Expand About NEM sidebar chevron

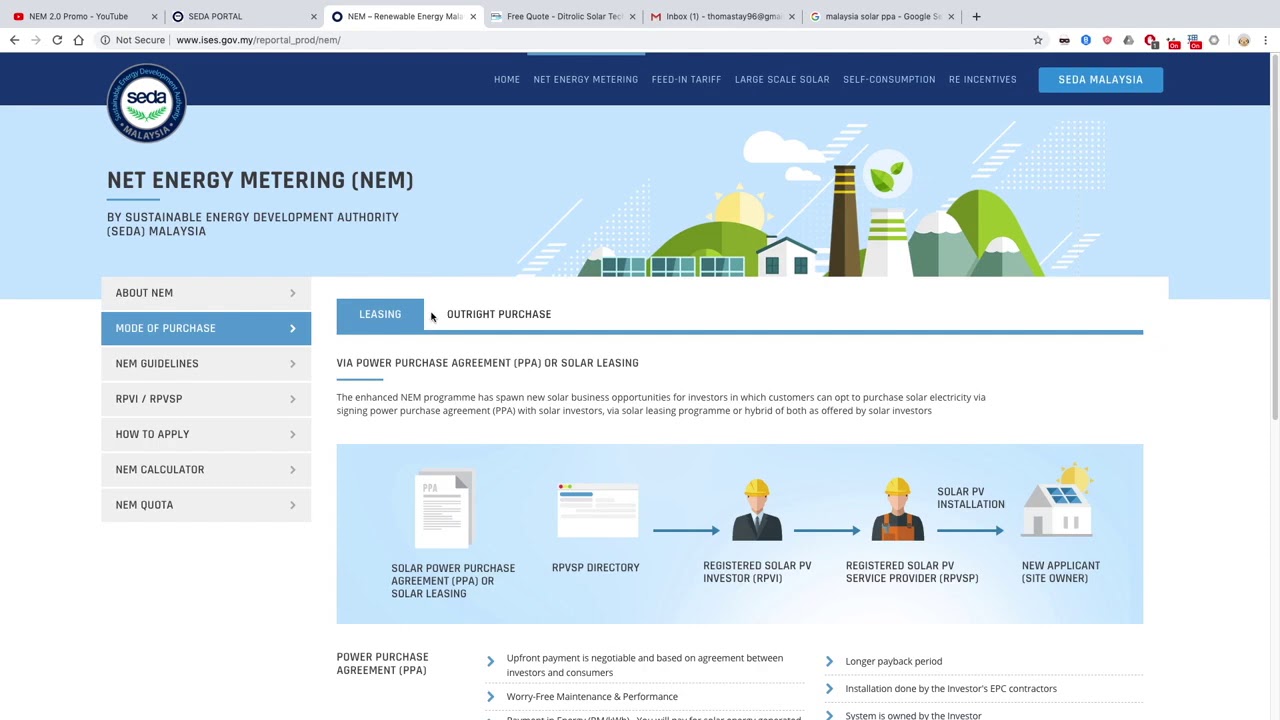pyautogui.click(x=293, y=293)
